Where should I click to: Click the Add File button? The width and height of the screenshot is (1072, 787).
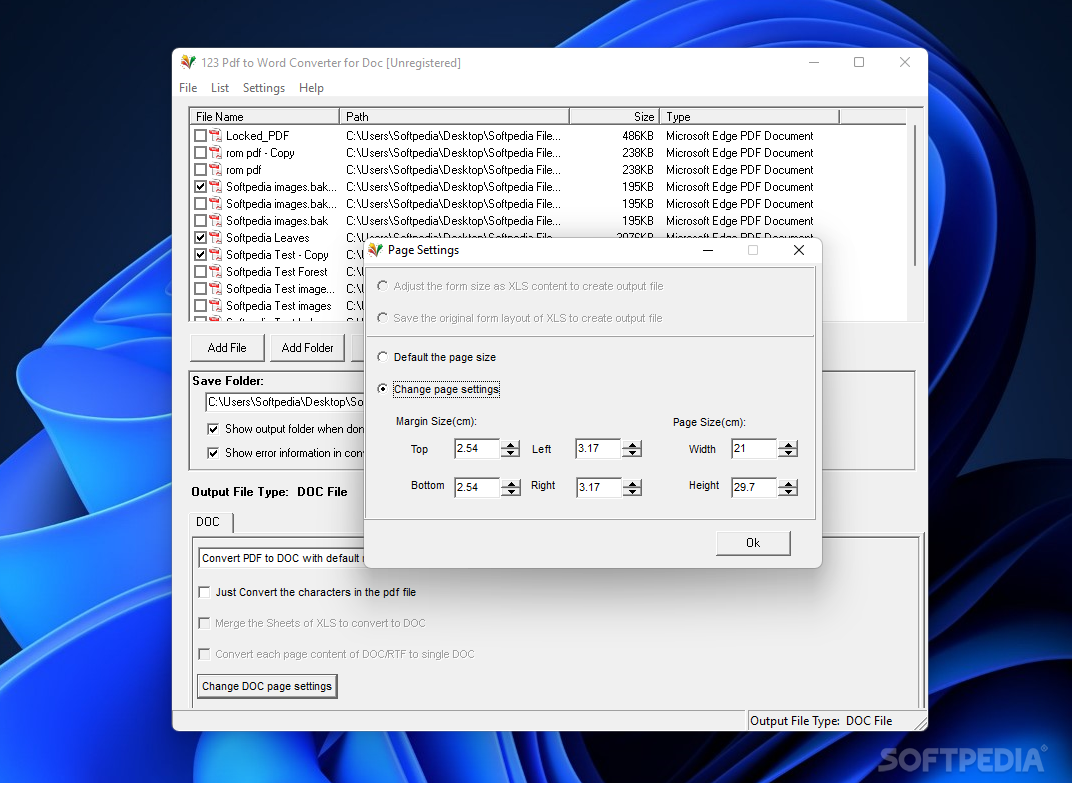click(227, 347)
